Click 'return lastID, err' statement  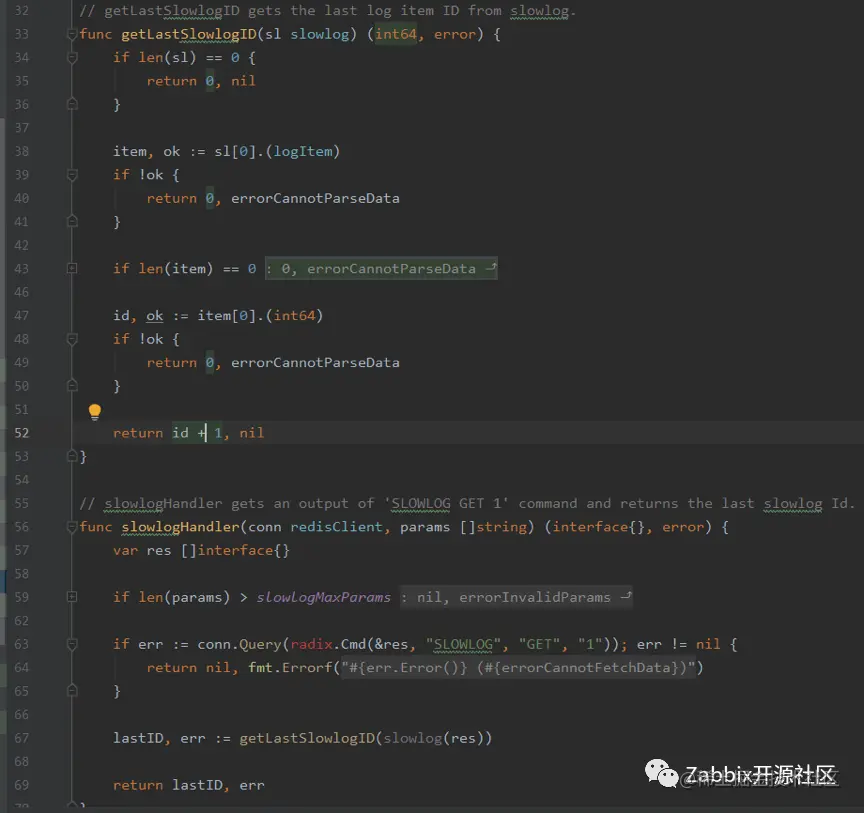pos(188,785)
